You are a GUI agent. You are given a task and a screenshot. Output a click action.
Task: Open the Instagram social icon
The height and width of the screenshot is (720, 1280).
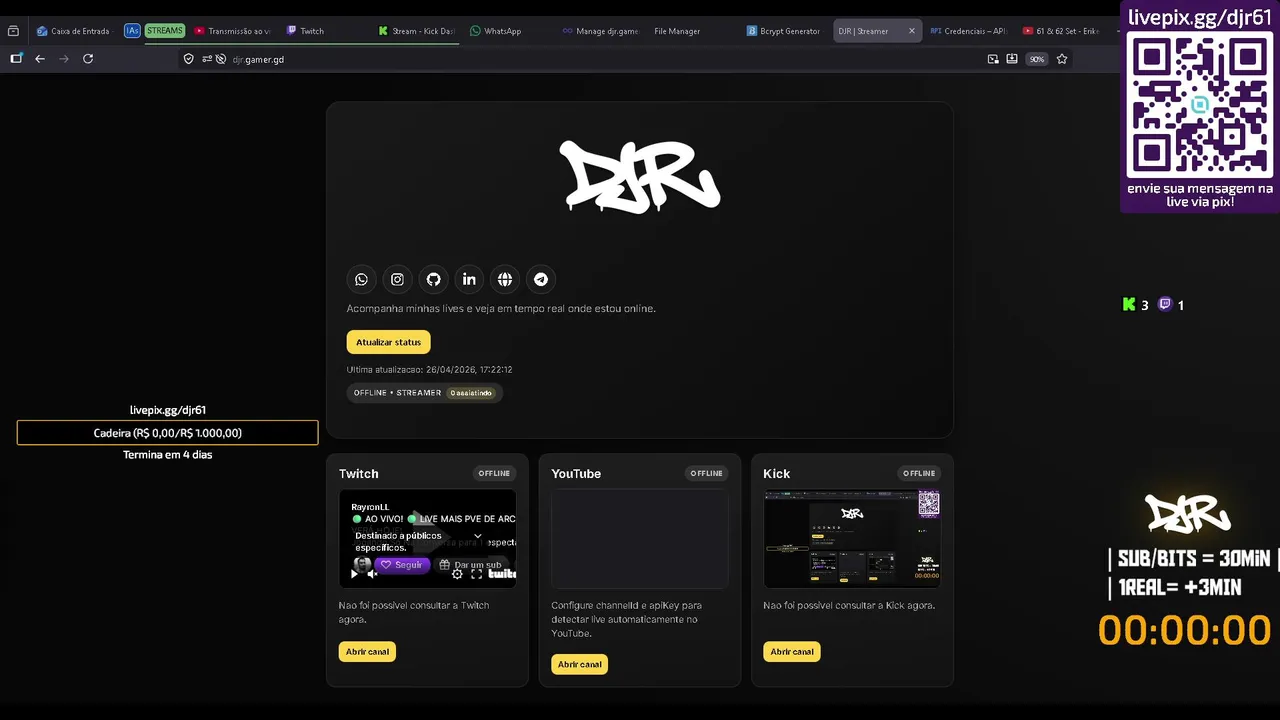click(x=397, y=280)
